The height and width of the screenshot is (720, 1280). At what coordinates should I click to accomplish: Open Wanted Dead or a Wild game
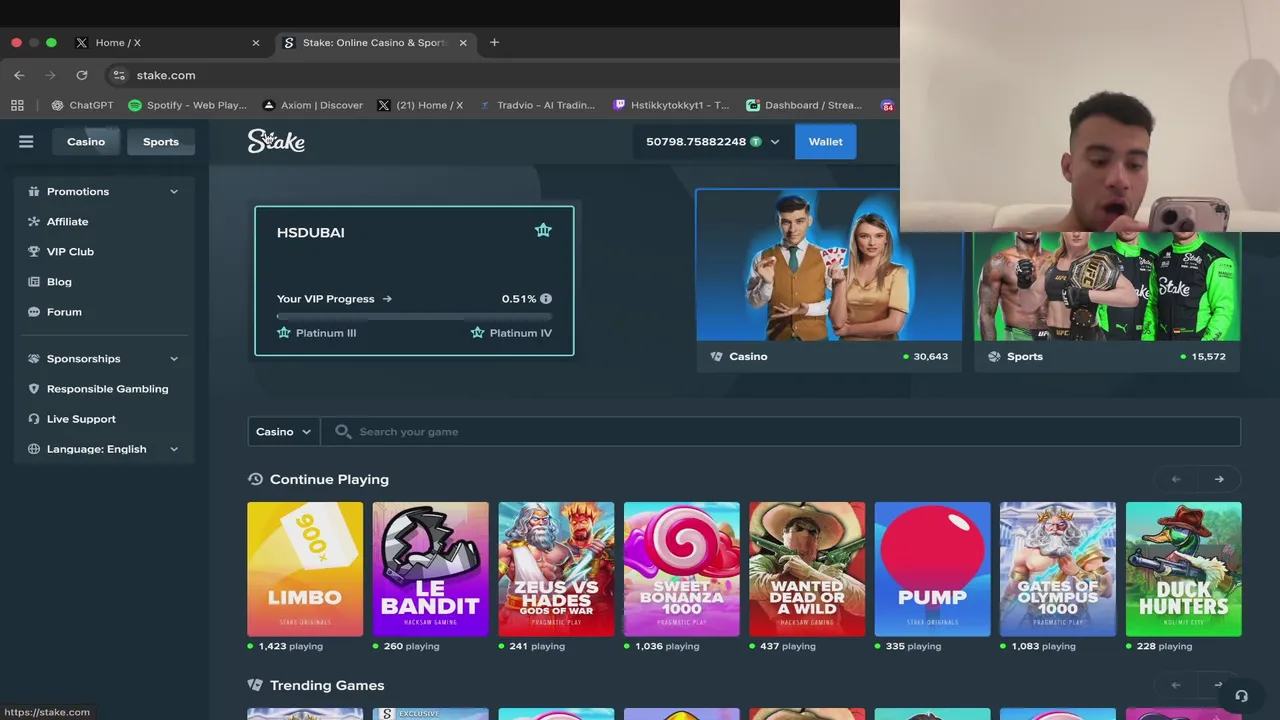point(807,569)
